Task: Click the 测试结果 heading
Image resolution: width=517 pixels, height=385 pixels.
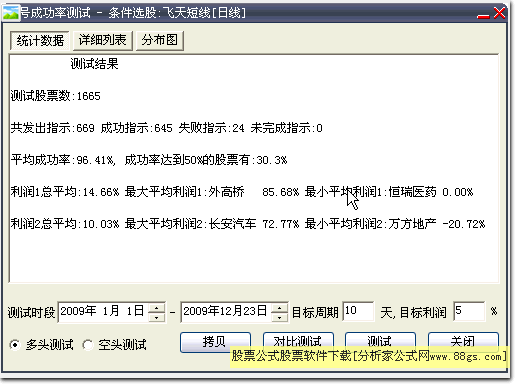Action: coord(94,64)
